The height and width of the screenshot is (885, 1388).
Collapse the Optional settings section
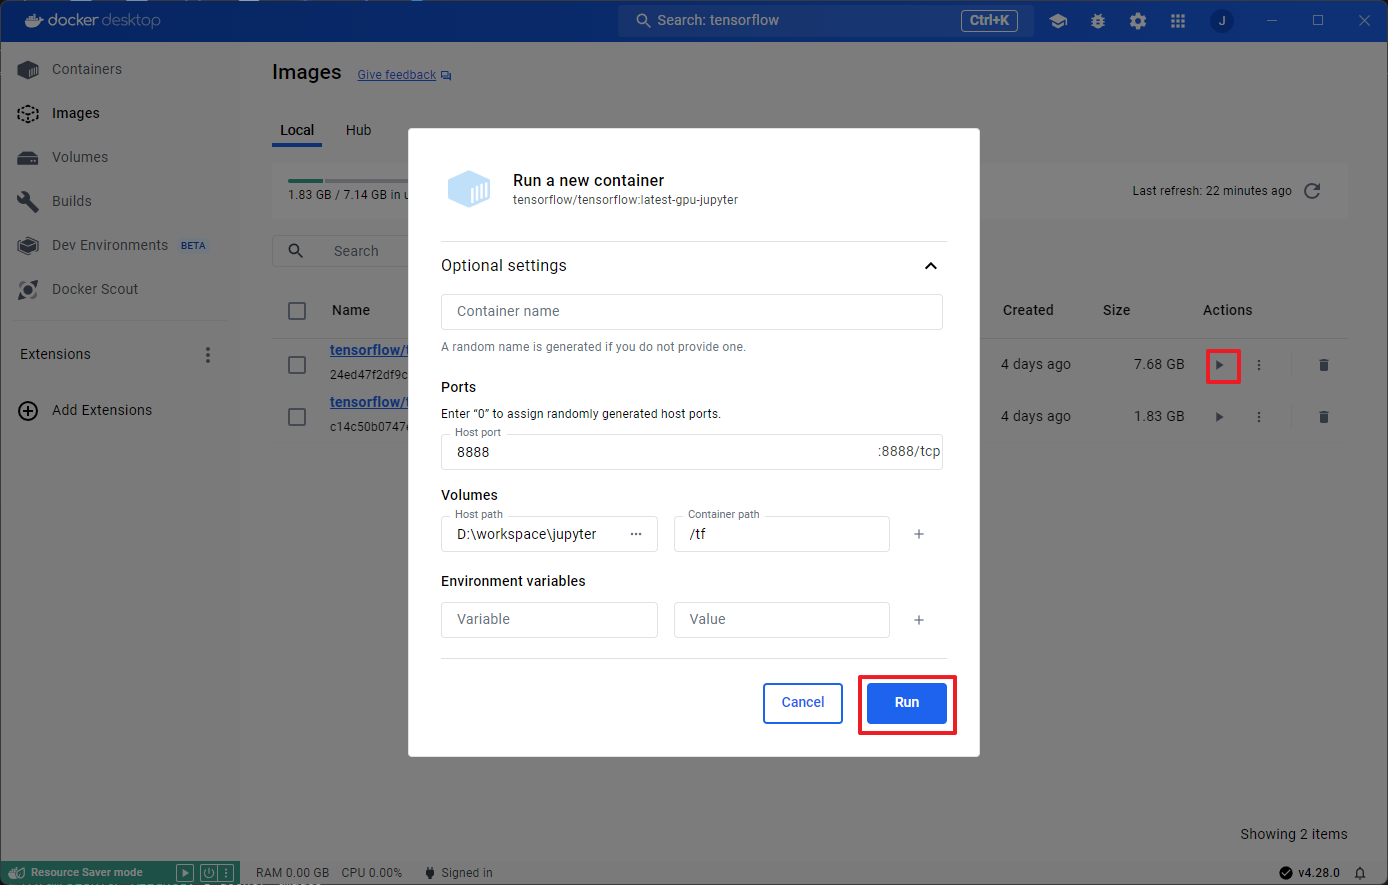(931, 266)
